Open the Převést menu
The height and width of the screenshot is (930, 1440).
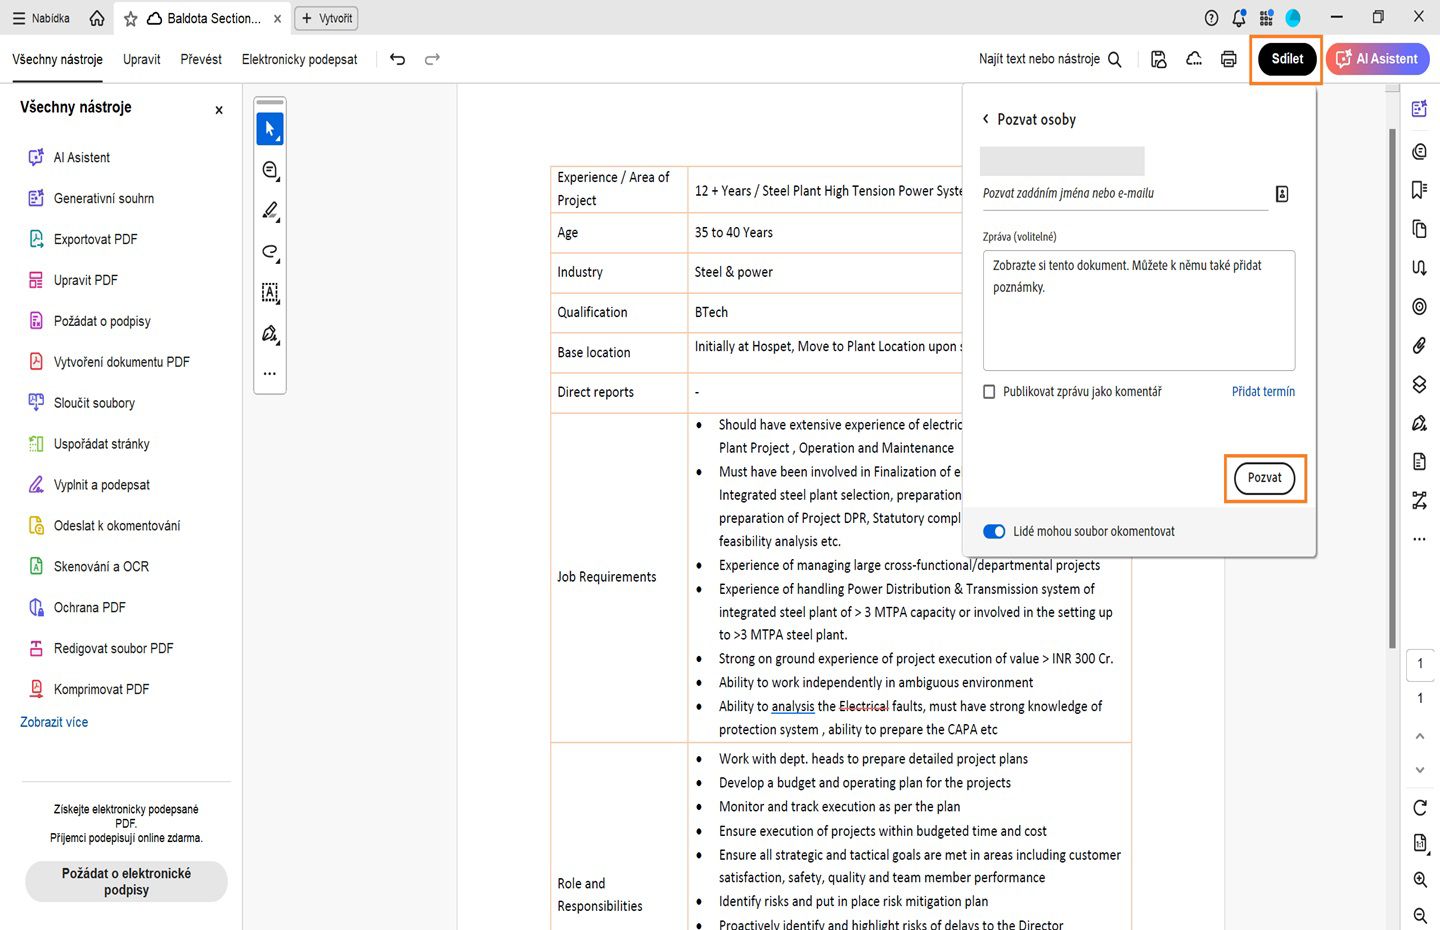(201, 59)
